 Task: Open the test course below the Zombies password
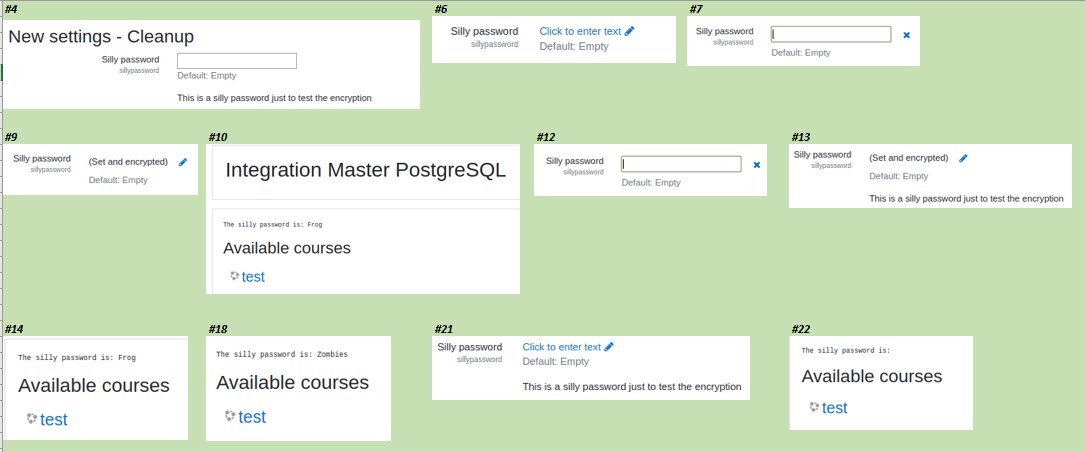click(252, 417)
